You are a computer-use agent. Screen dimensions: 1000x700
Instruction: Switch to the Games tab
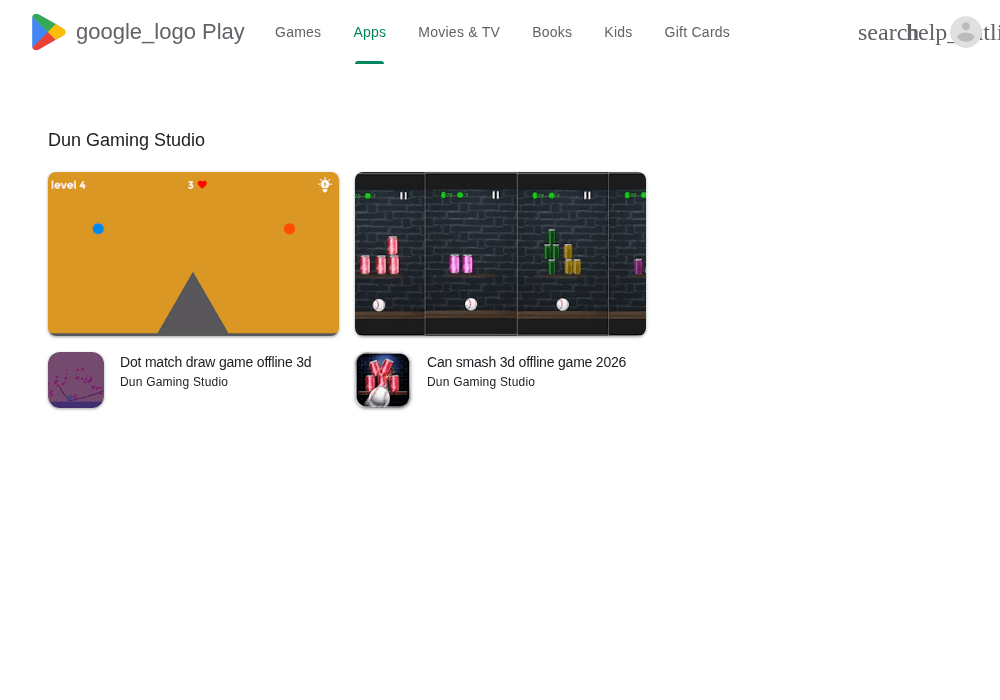[298, 32]
